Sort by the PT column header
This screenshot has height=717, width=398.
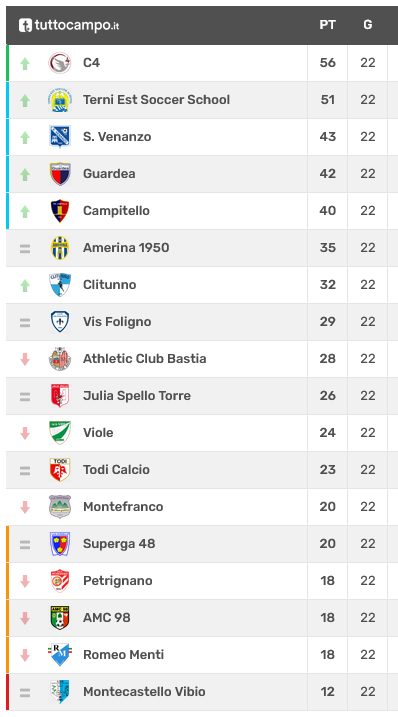coord(328,25)
